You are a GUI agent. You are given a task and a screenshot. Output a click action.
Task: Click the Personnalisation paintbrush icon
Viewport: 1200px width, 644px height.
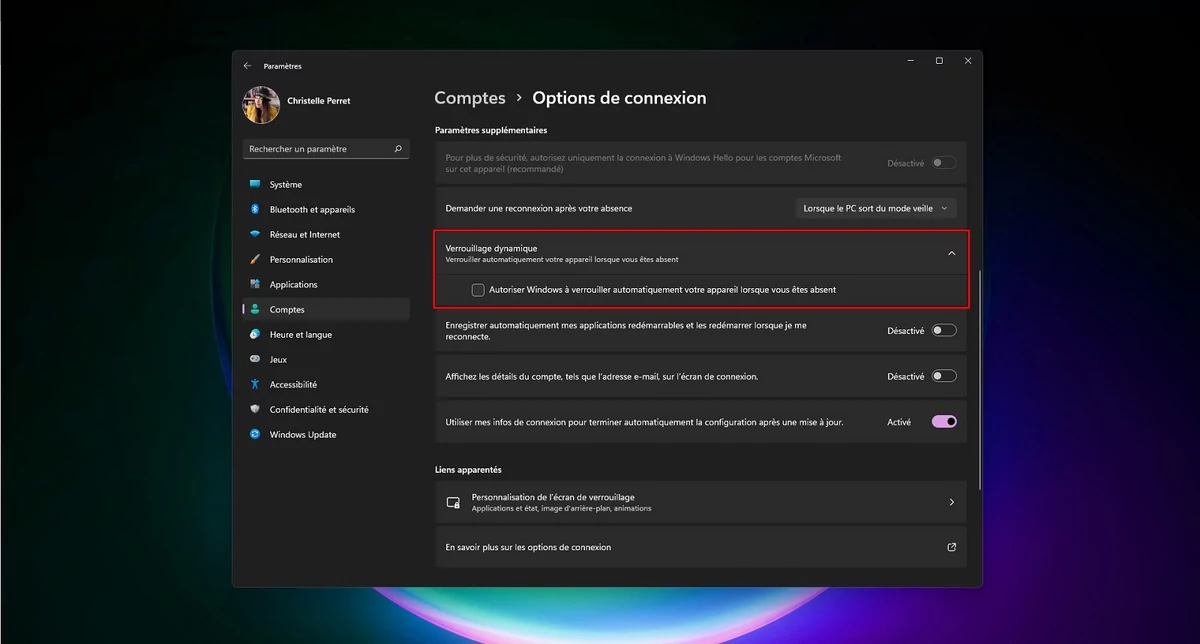(255, 259)
